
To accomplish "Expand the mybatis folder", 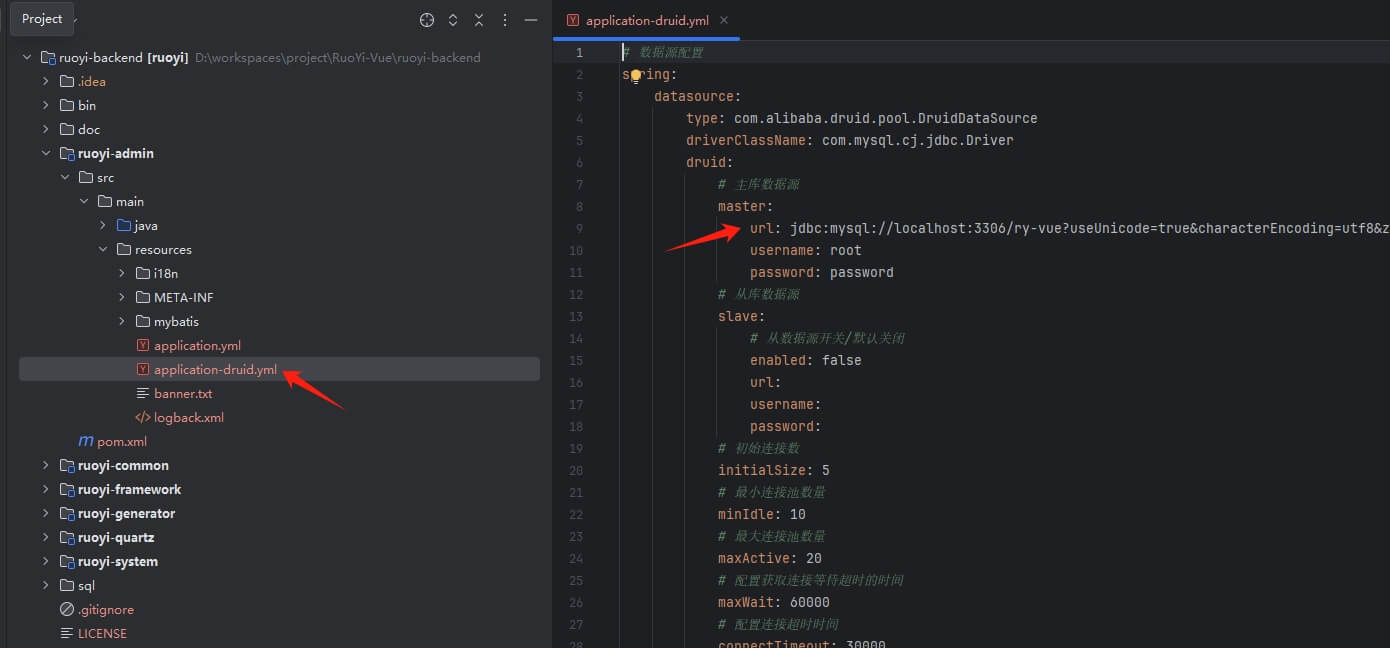I will 122,322.
